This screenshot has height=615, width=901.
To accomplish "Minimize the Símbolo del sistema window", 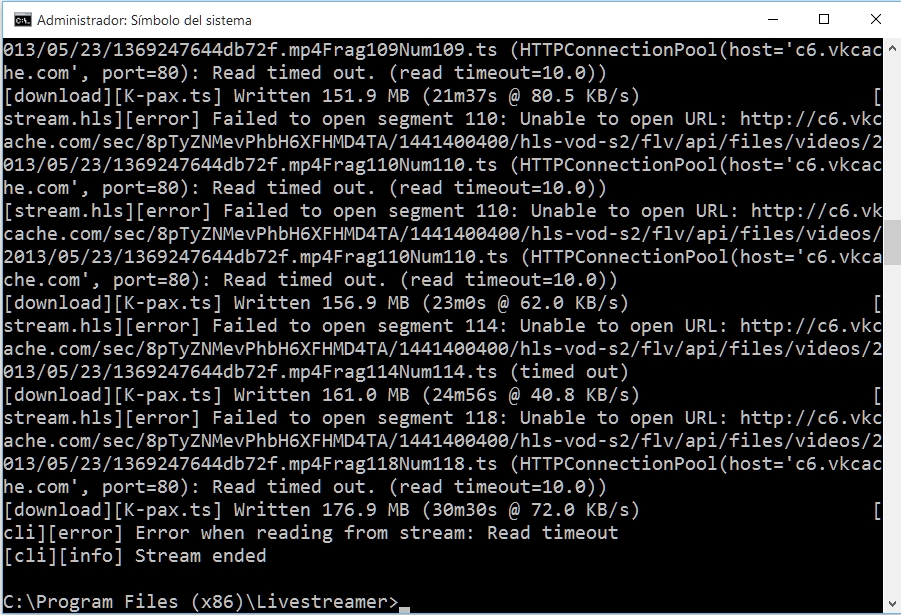I will pyautogui.click(x=773, y=20).
